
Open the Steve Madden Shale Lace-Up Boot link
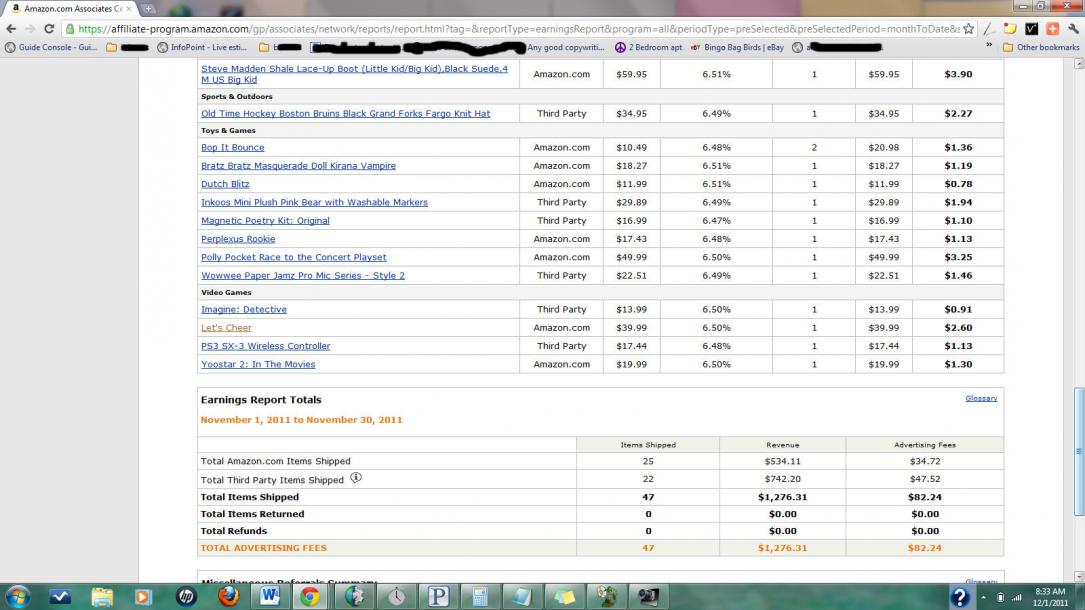coord(354,74)
